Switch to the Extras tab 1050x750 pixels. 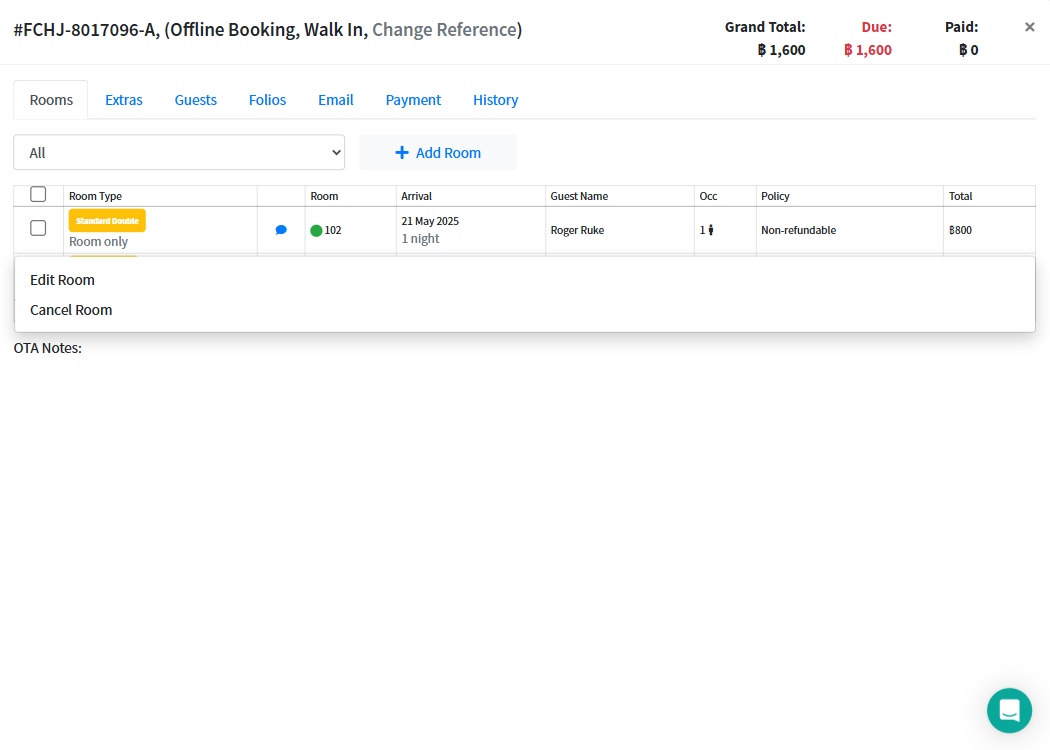(x=124, y=100)
